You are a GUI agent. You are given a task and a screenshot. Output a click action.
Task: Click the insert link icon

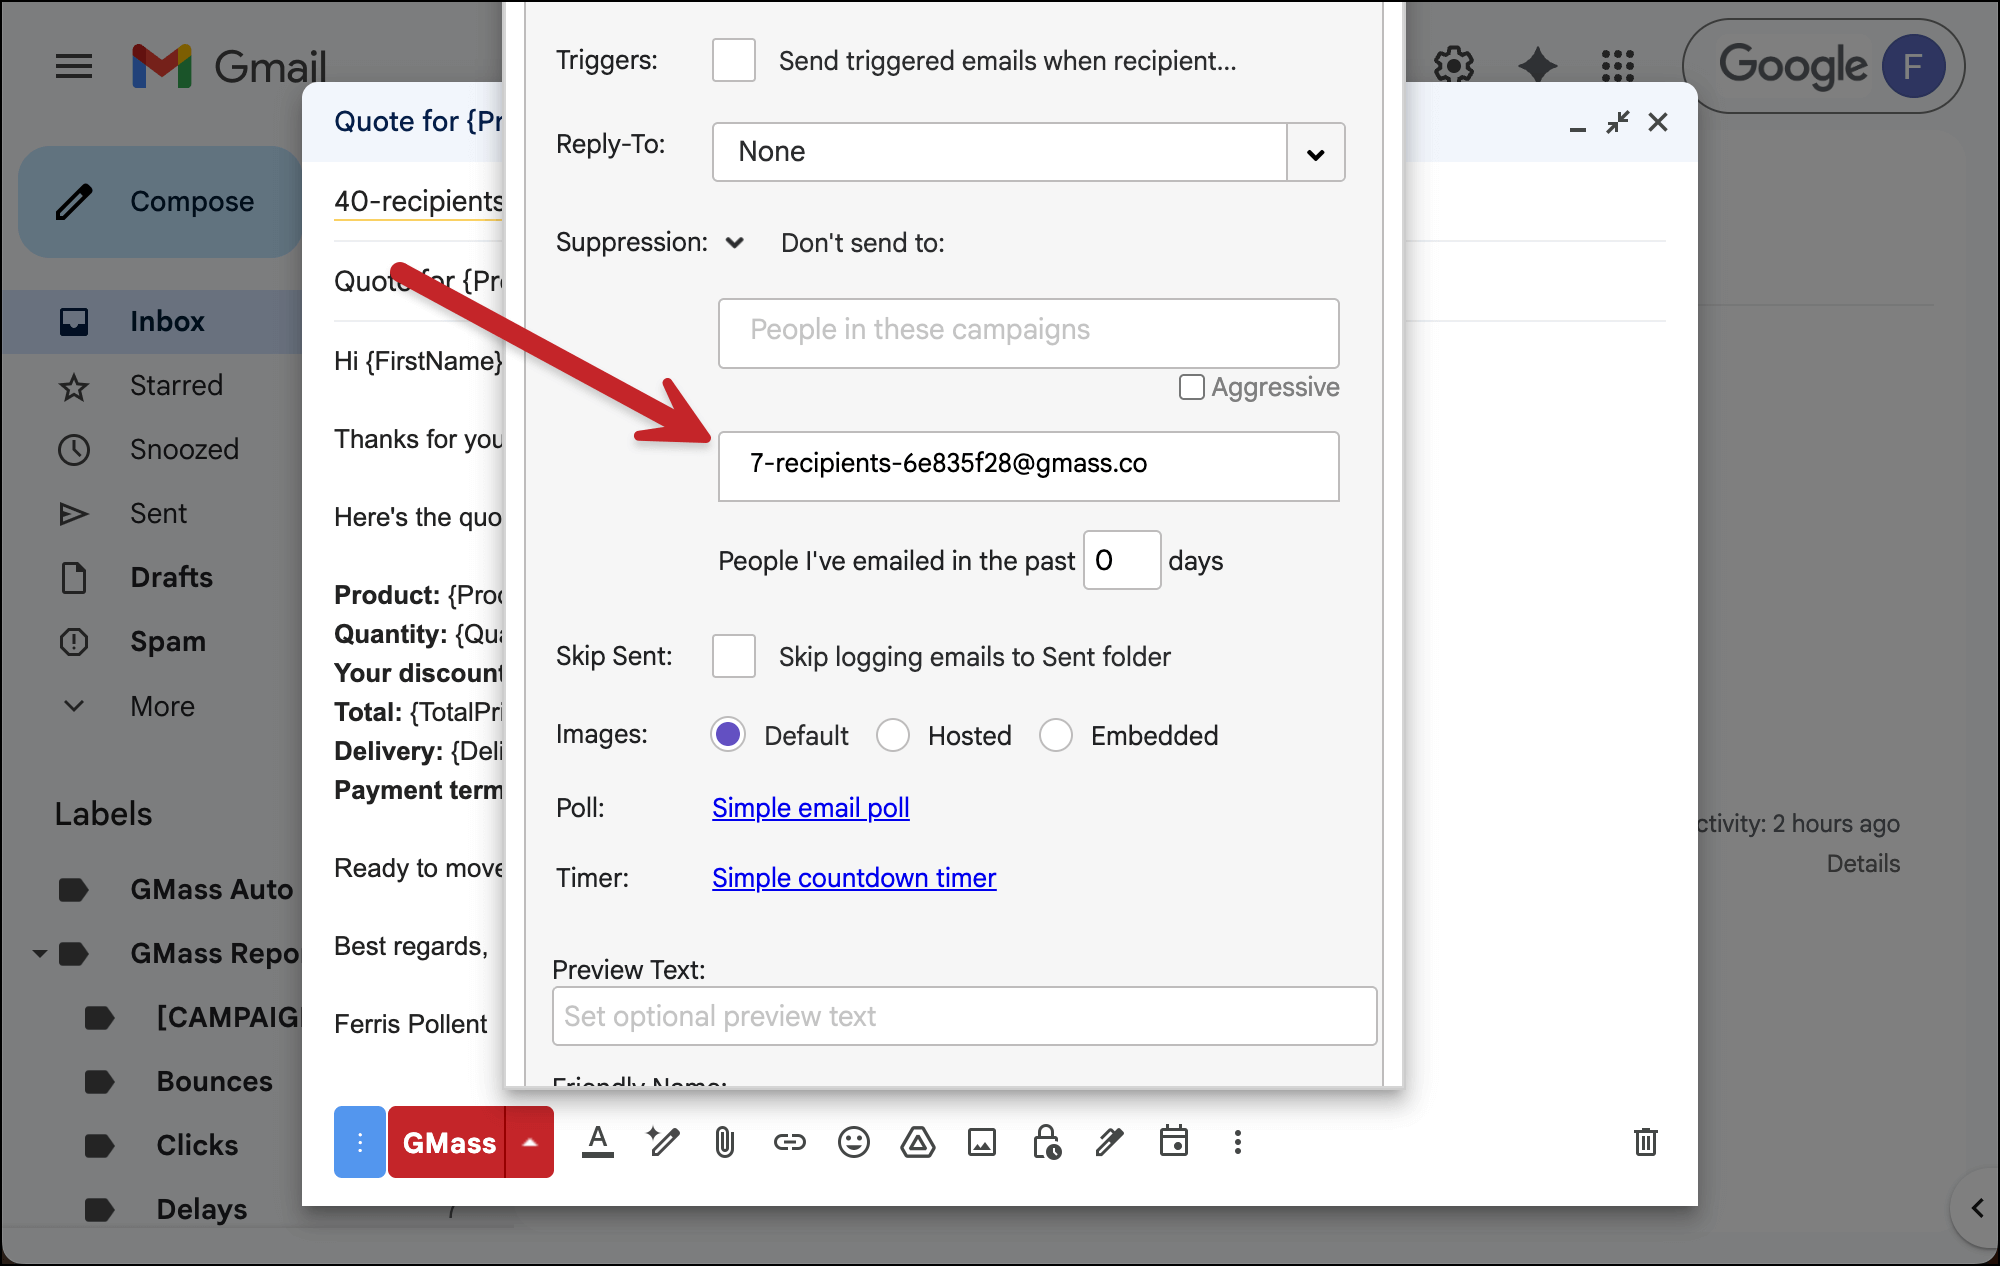[x=789, y=1142]
